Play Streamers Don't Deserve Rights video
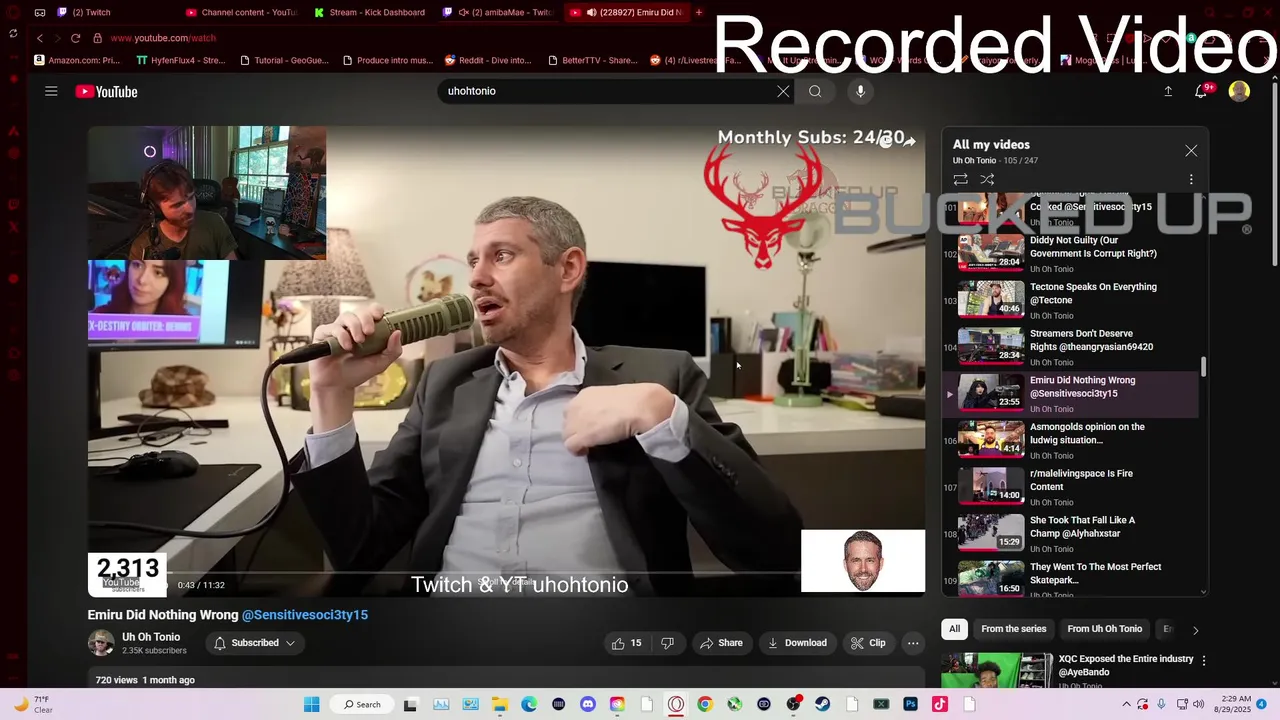Screen dimensions: 1280x720 pyautogui.click(x=1070, y=347)
